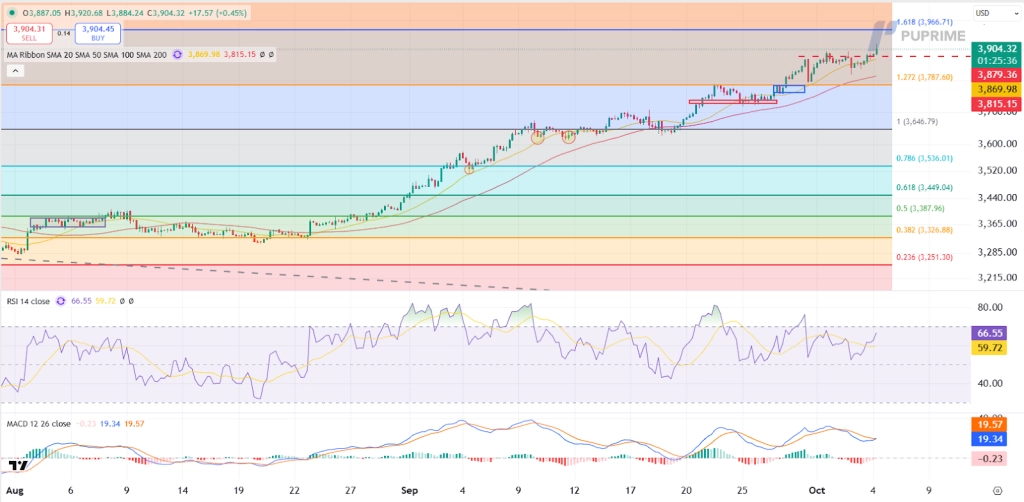
Task: Click the yellow 3,869.98 SMA price label
Action: 995,89
